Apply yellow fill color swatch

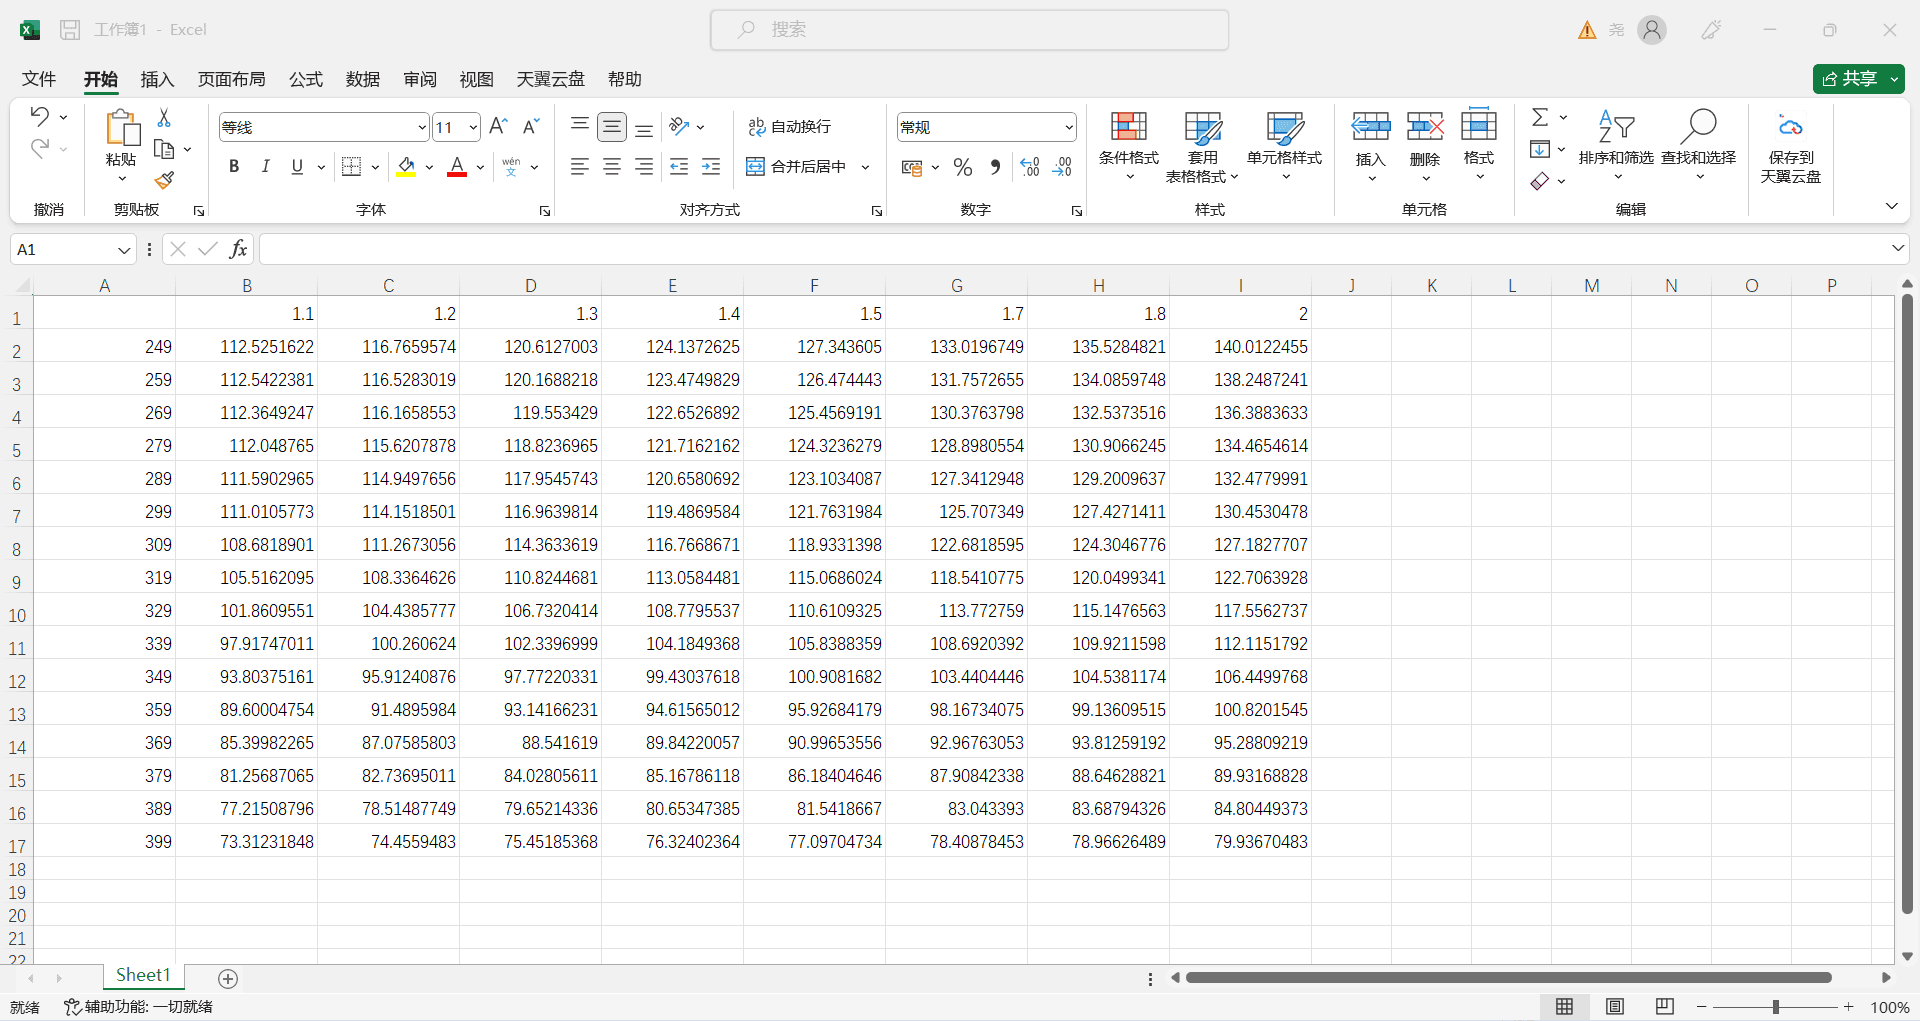point(406,167)
